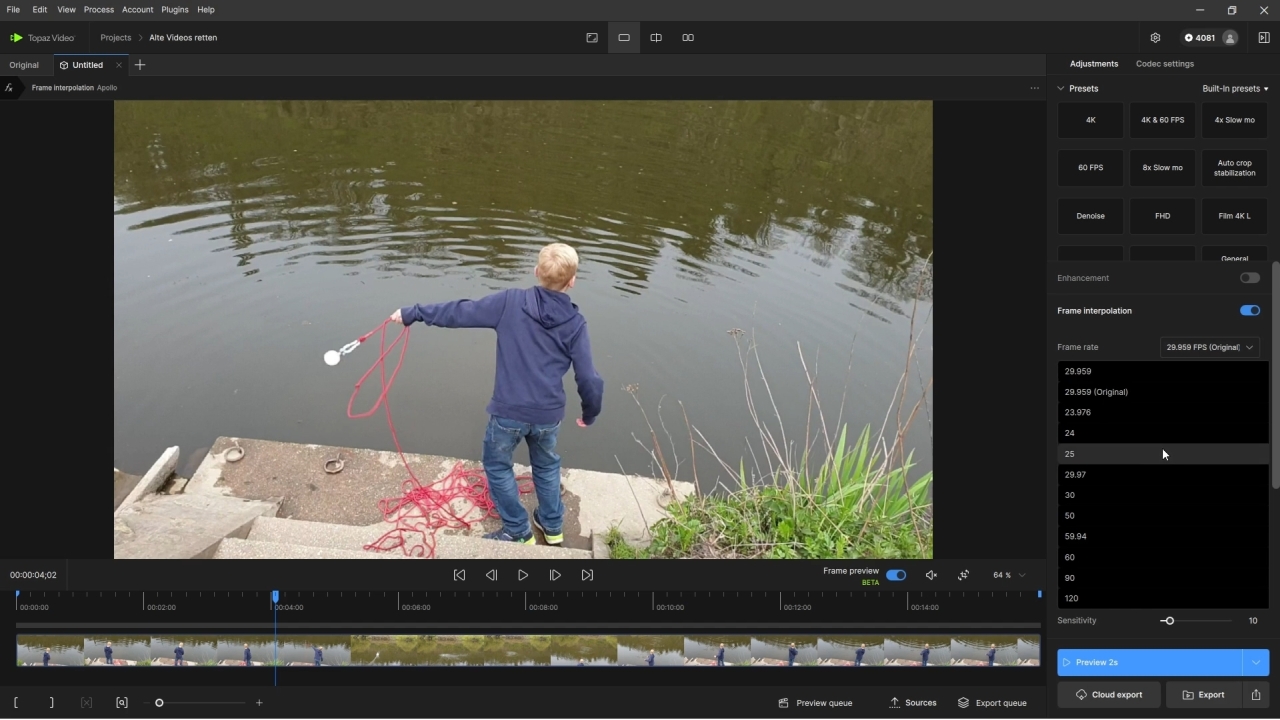Step forward one frame
Image resolution: width=1280 pixels, height=720 pixels.
(x=555, y=575)
